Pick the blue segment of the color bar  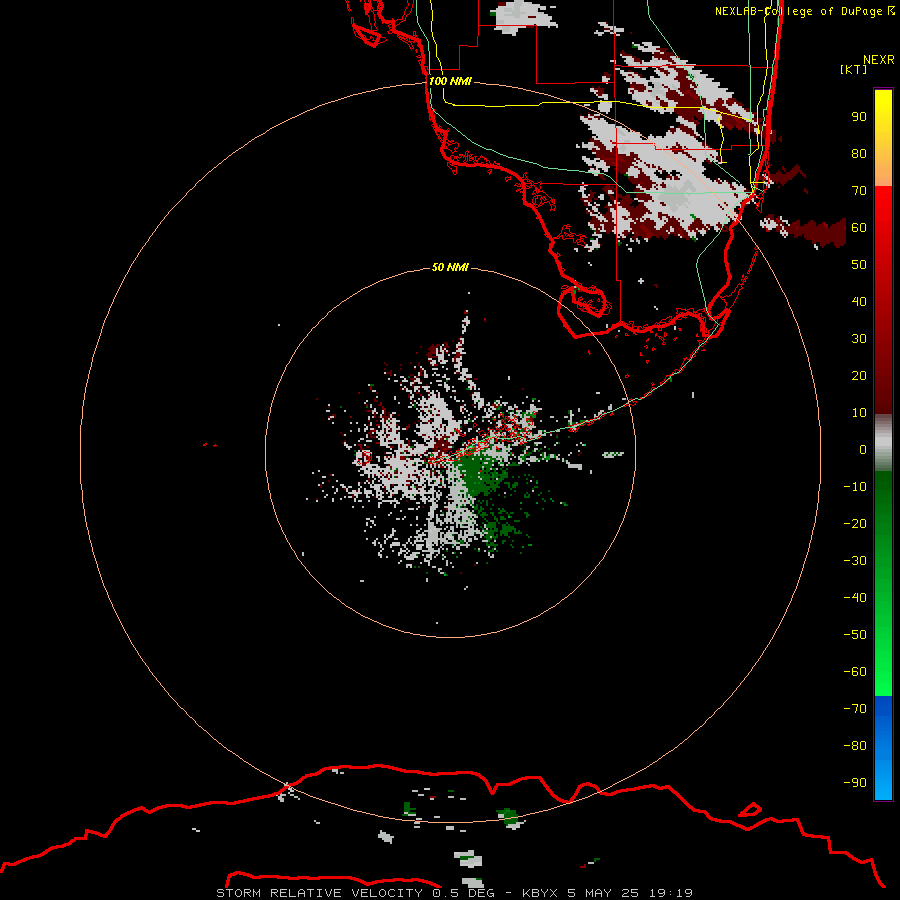pos(883,747)
